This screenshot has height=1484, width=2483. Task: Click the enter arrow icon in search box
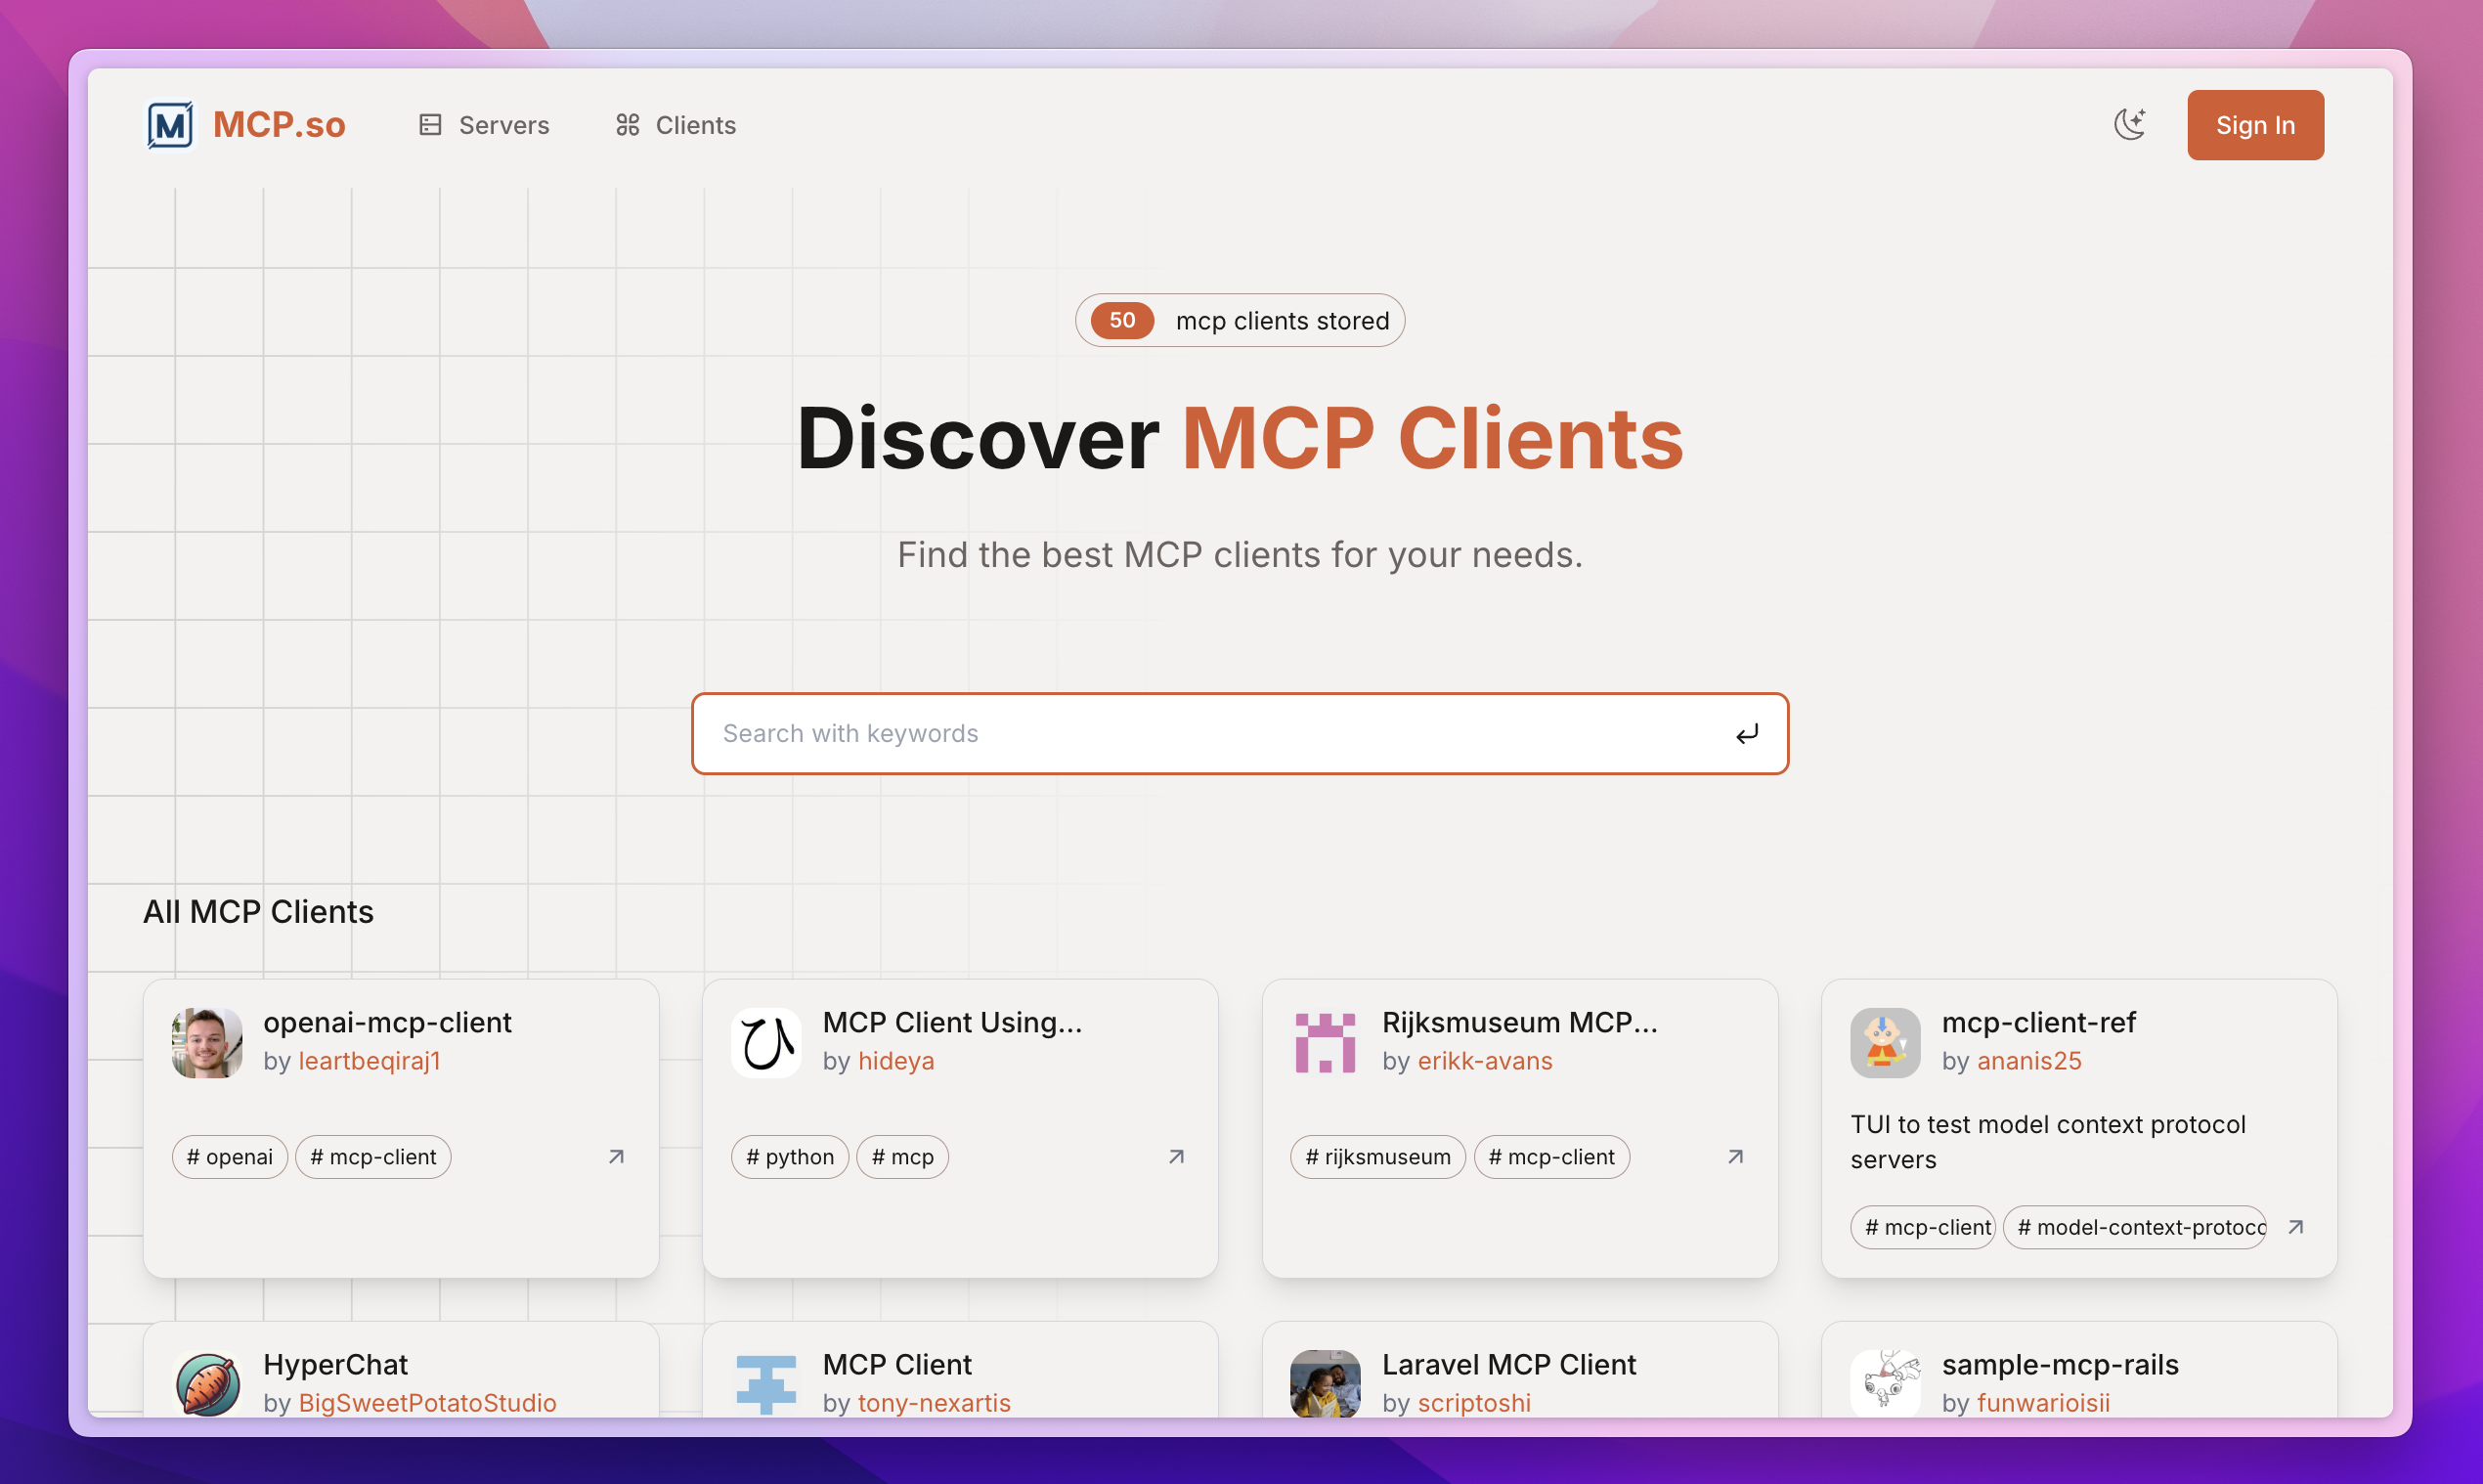coord(1746,734)
